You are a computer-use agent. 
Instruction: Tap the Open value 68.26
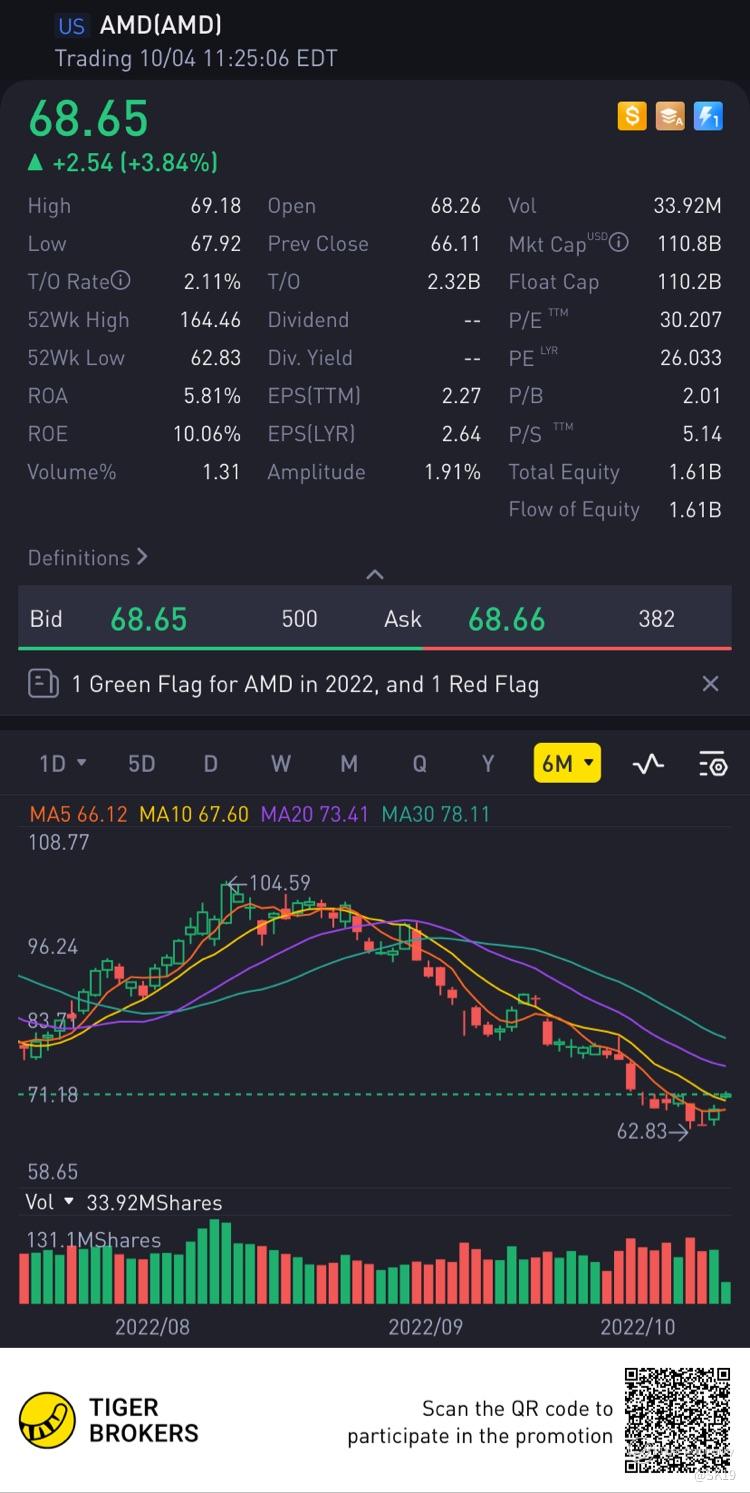[456, 206]
